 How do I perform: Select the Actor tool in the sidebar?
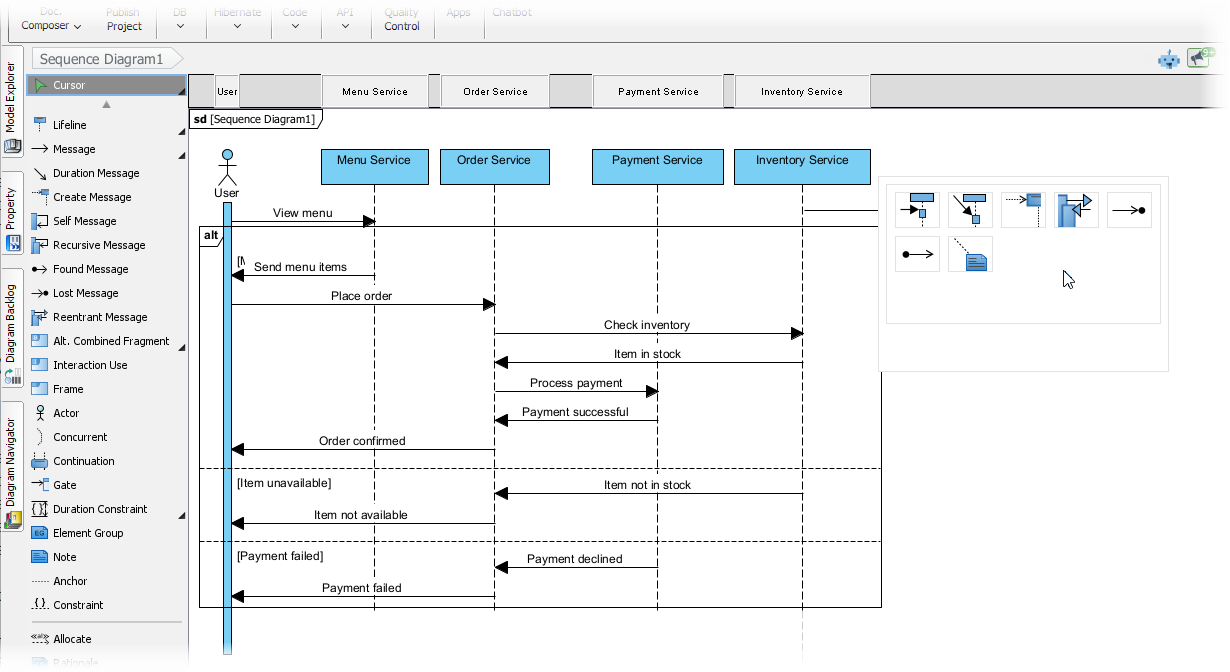point(63,413)
